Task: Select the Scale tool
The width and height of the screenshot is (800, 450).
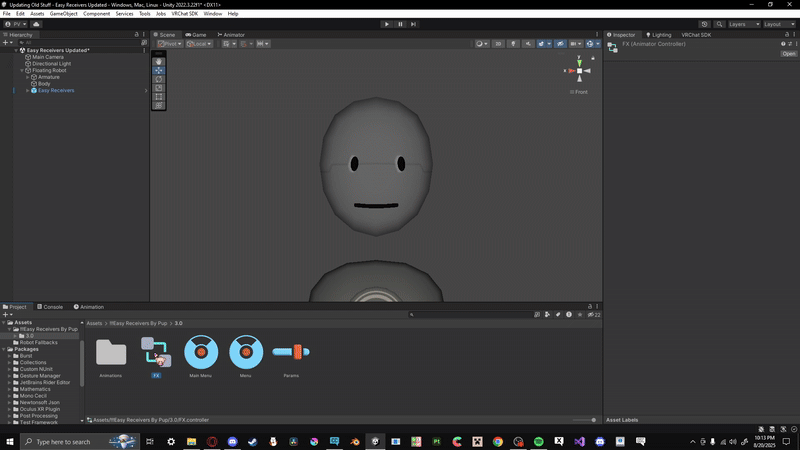Action: [158, 88]
